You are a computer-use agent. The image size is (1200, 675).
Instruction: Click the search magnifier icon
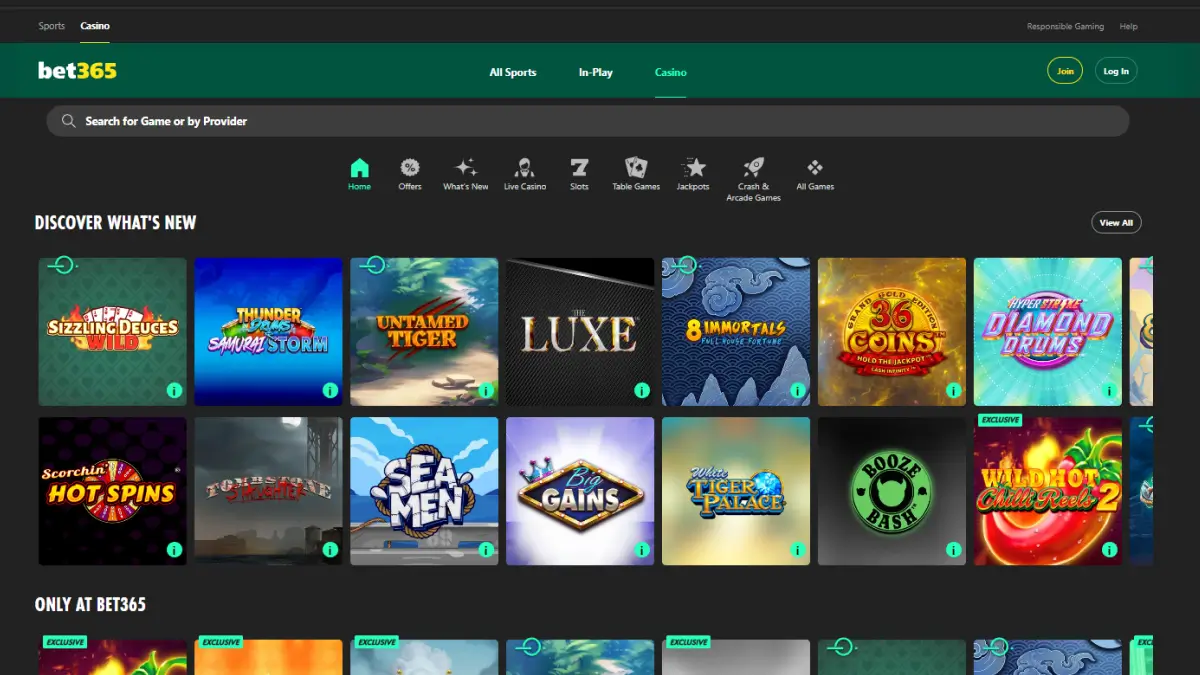click(69, 121)
